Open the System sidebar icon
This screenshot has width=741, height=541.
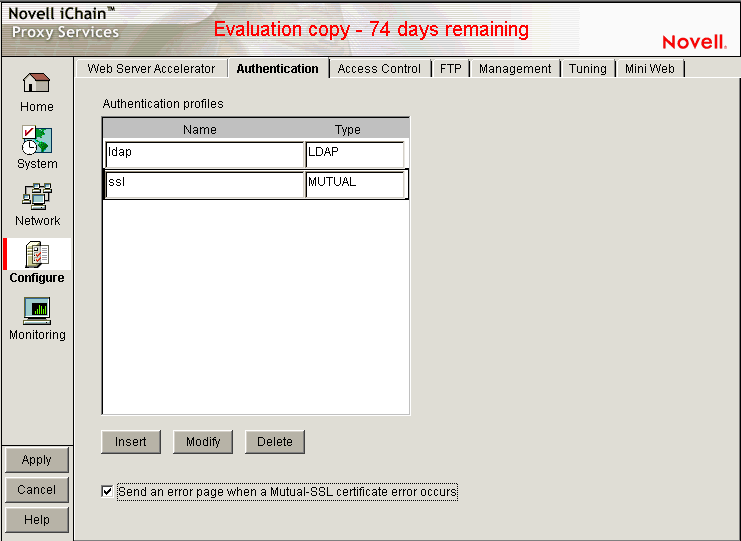point(37,140)
